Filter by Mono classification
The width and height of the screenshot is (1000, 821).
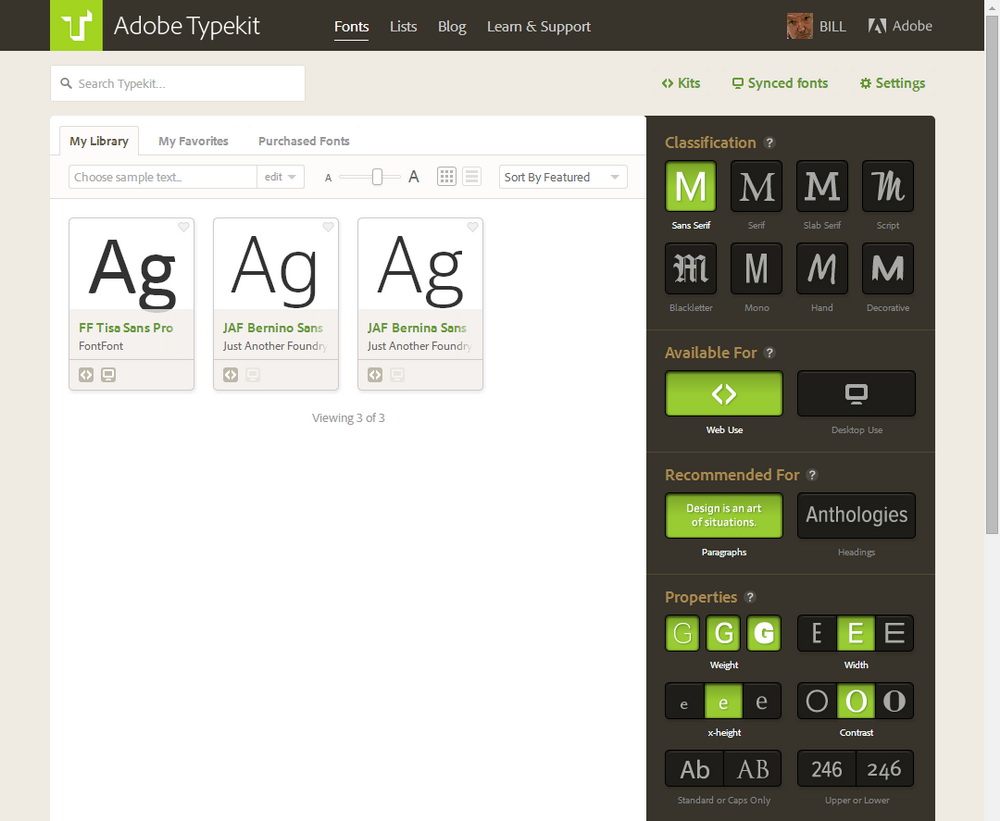click(x=756, y=268)
